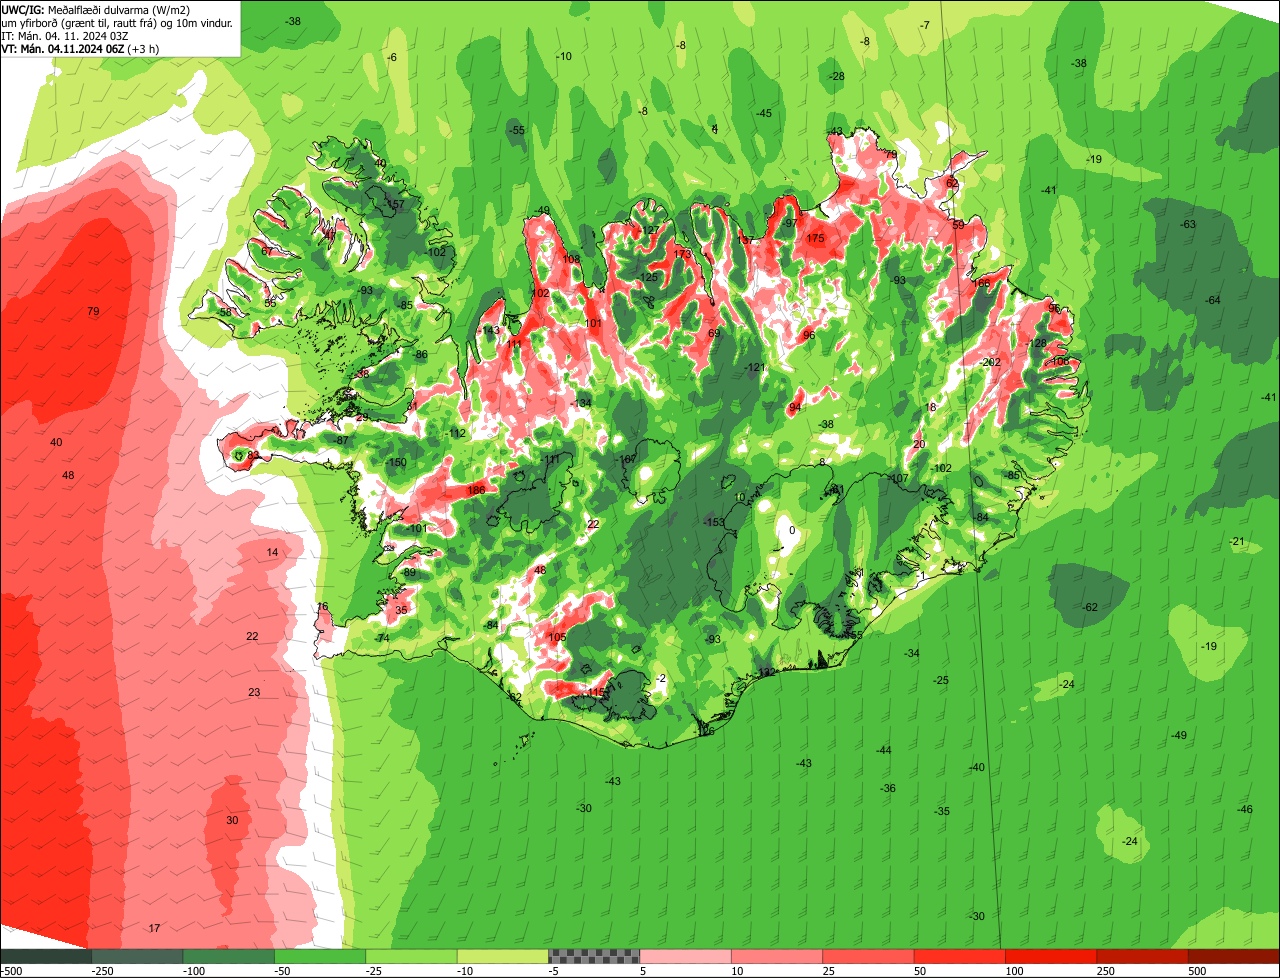
Task: Click the map value '-44' south of Iceland
Action: 883,750
